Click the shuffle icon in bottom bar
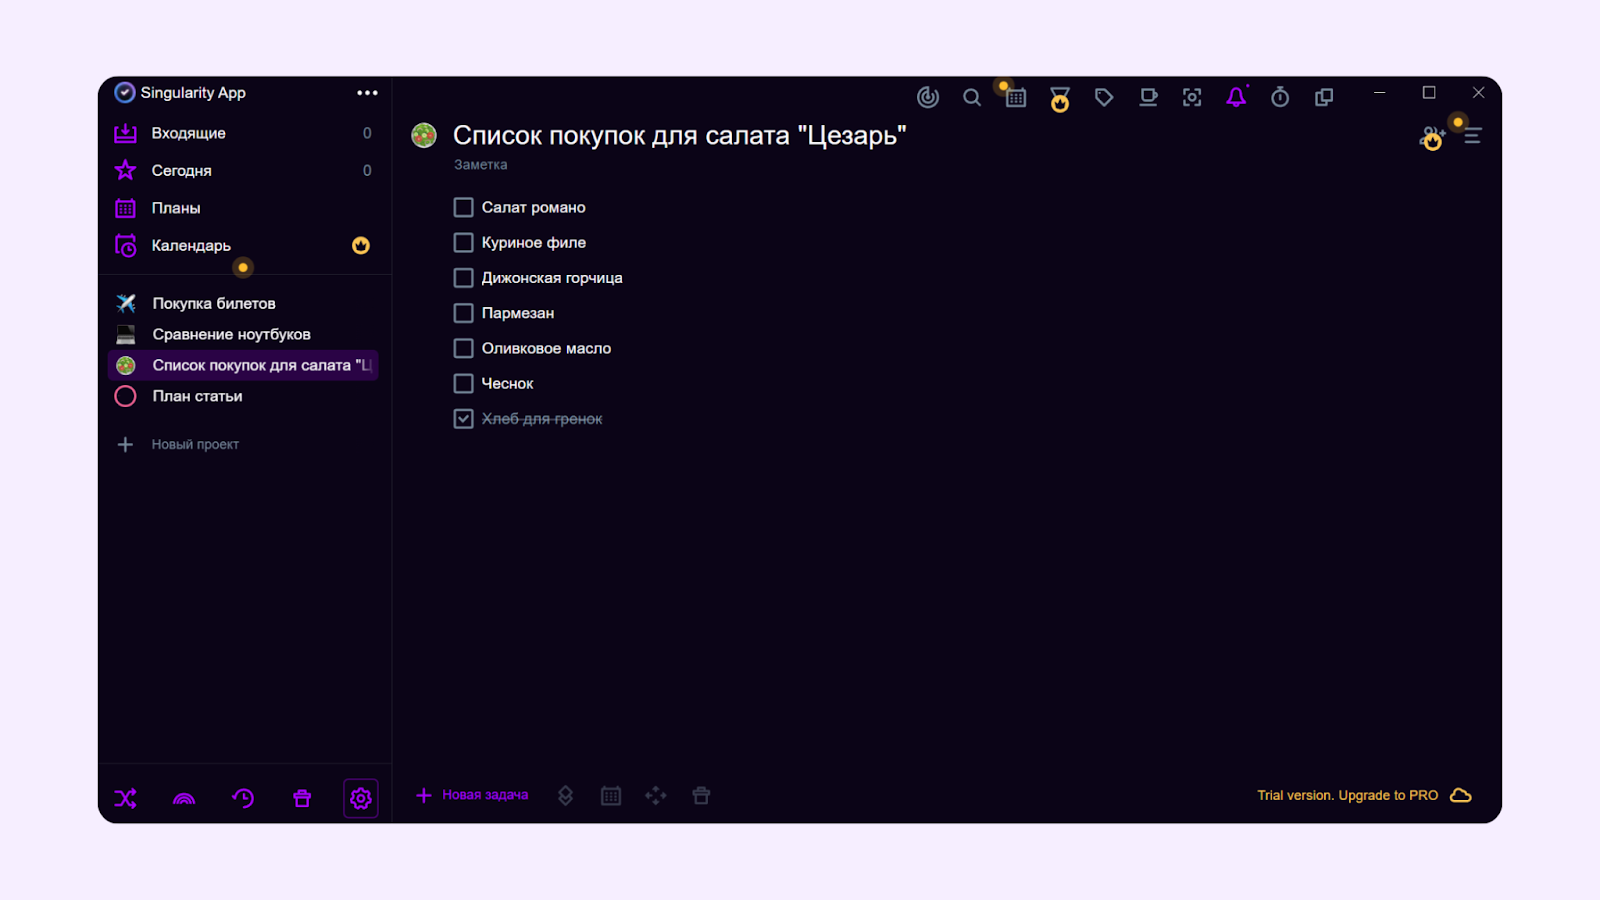The width and height of the screenshot is (1600, 900). [x=125, y=798]
